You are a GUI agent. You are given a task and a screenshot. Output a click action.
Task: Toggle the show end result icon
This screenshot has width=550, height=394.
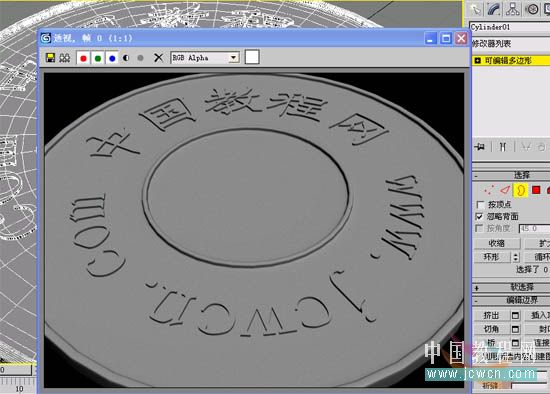point(503,147)
